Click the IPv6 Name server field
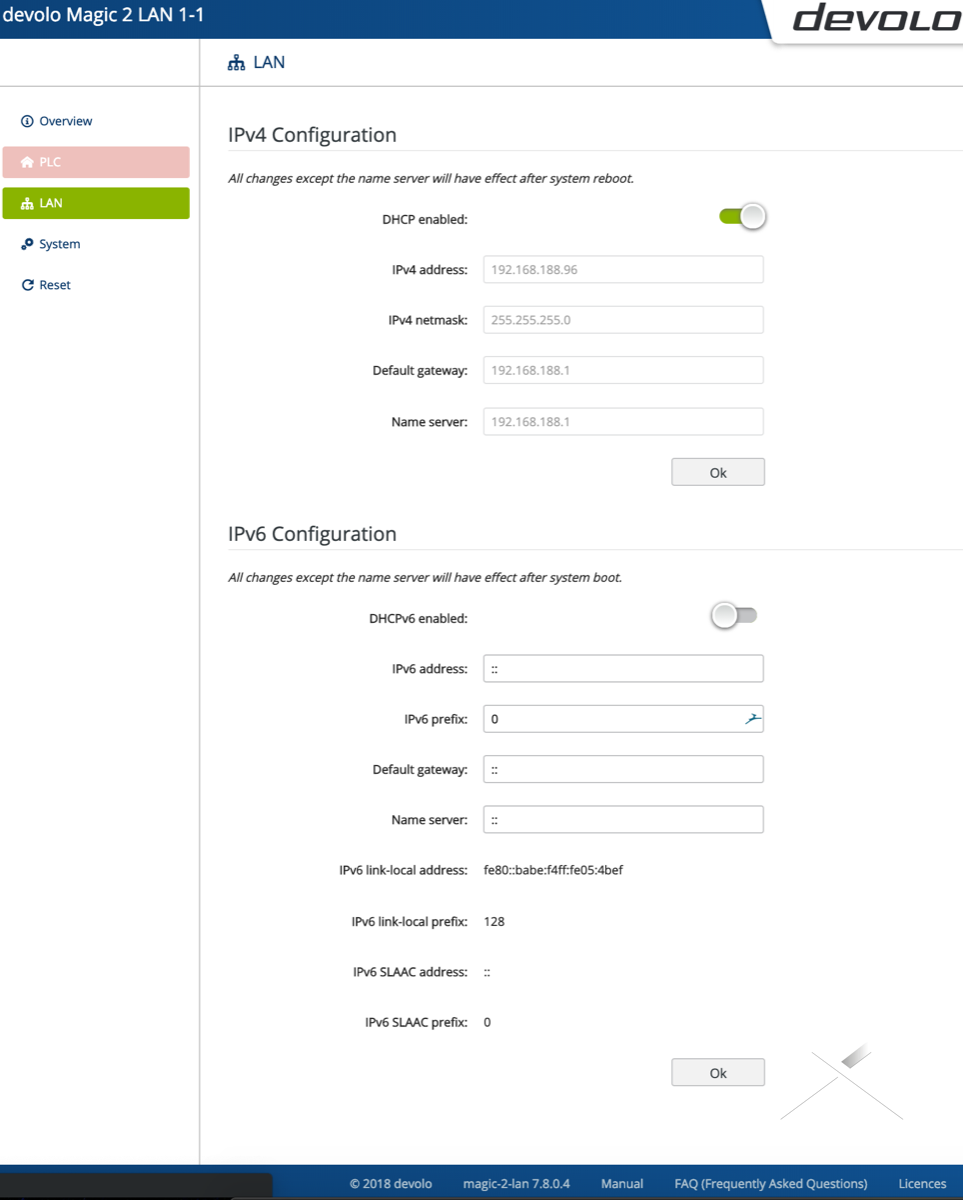Screen dimensions: 963x1200 (x=623, y=820)
